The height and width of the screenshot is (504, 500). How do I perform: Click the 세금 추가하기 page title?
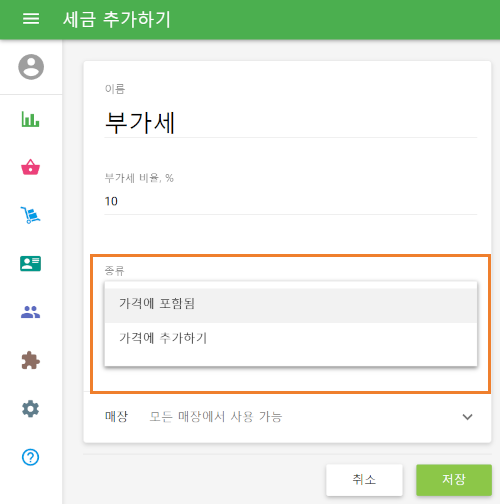(117, 19)
